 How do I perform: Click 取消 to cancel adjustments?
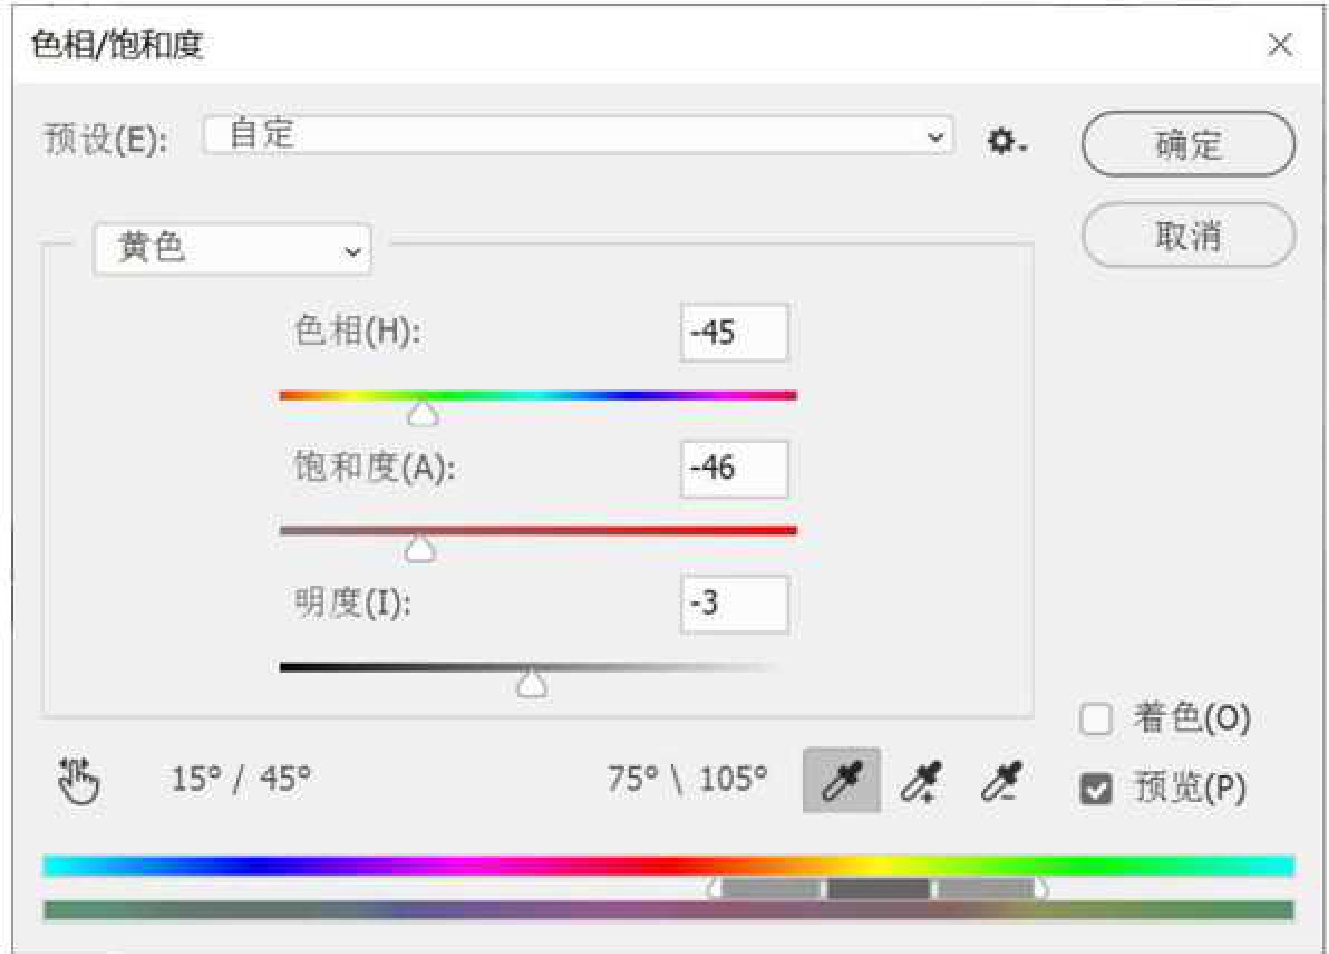[x=1188, y=236]
